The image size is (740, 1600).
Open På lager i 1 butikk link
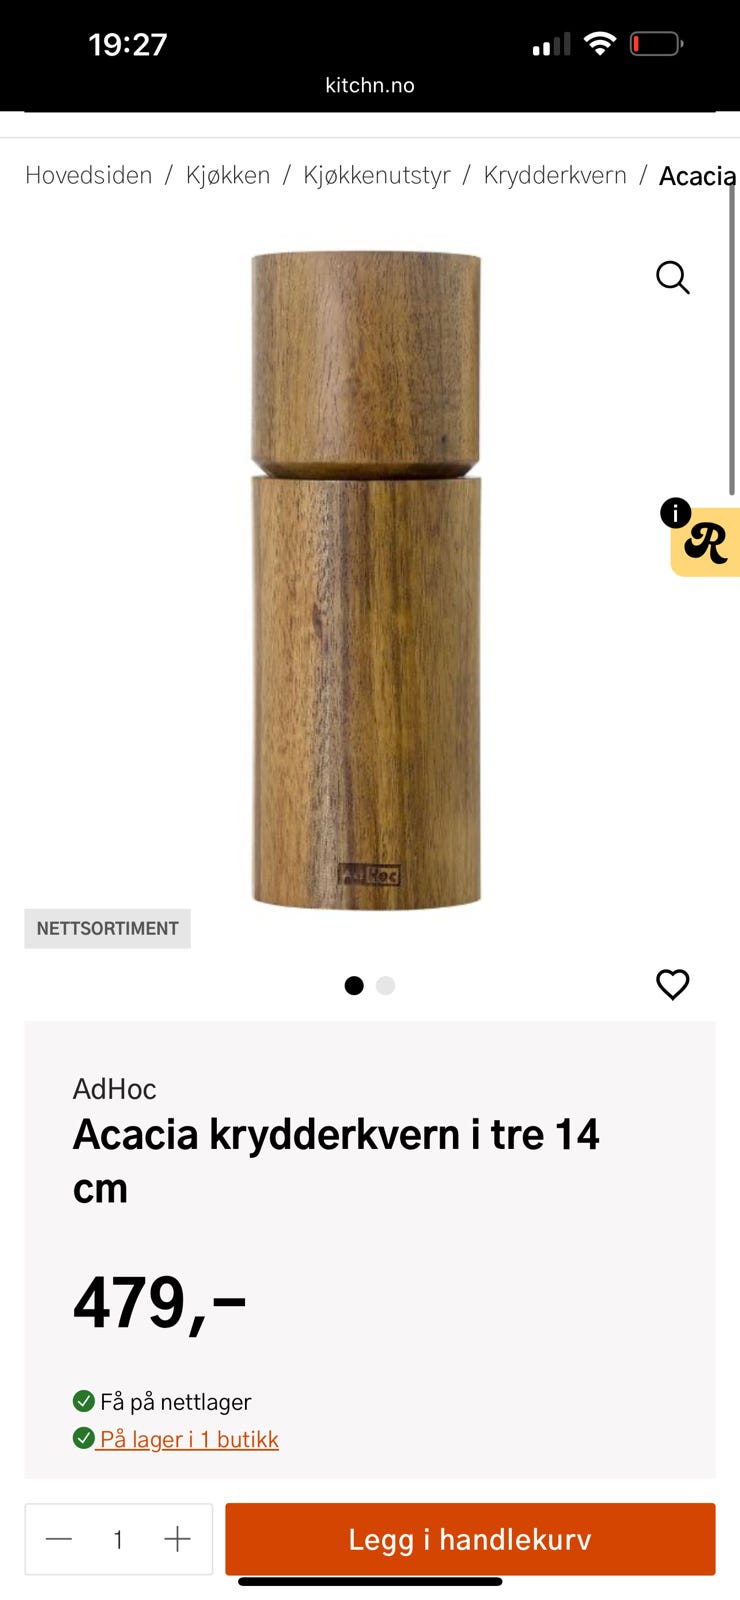(x=189, y=1439)
